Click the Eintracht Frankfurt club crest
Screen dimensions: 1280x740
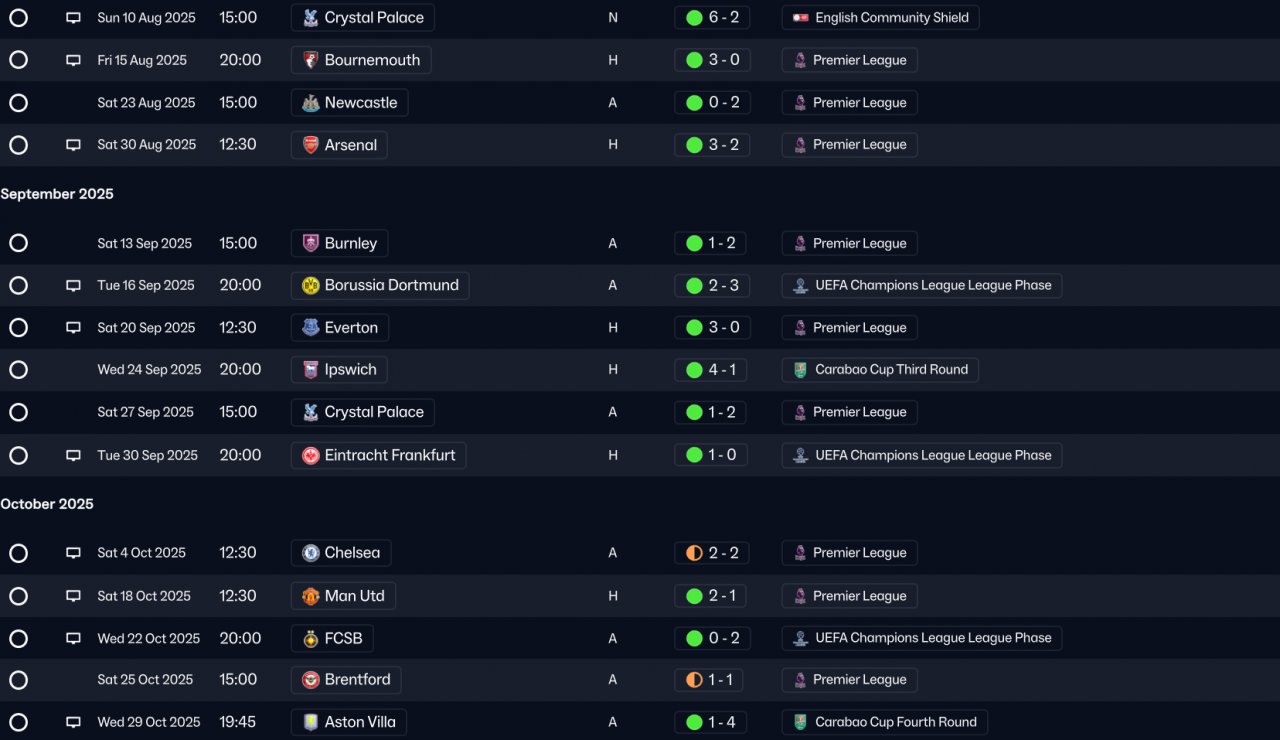311,456
